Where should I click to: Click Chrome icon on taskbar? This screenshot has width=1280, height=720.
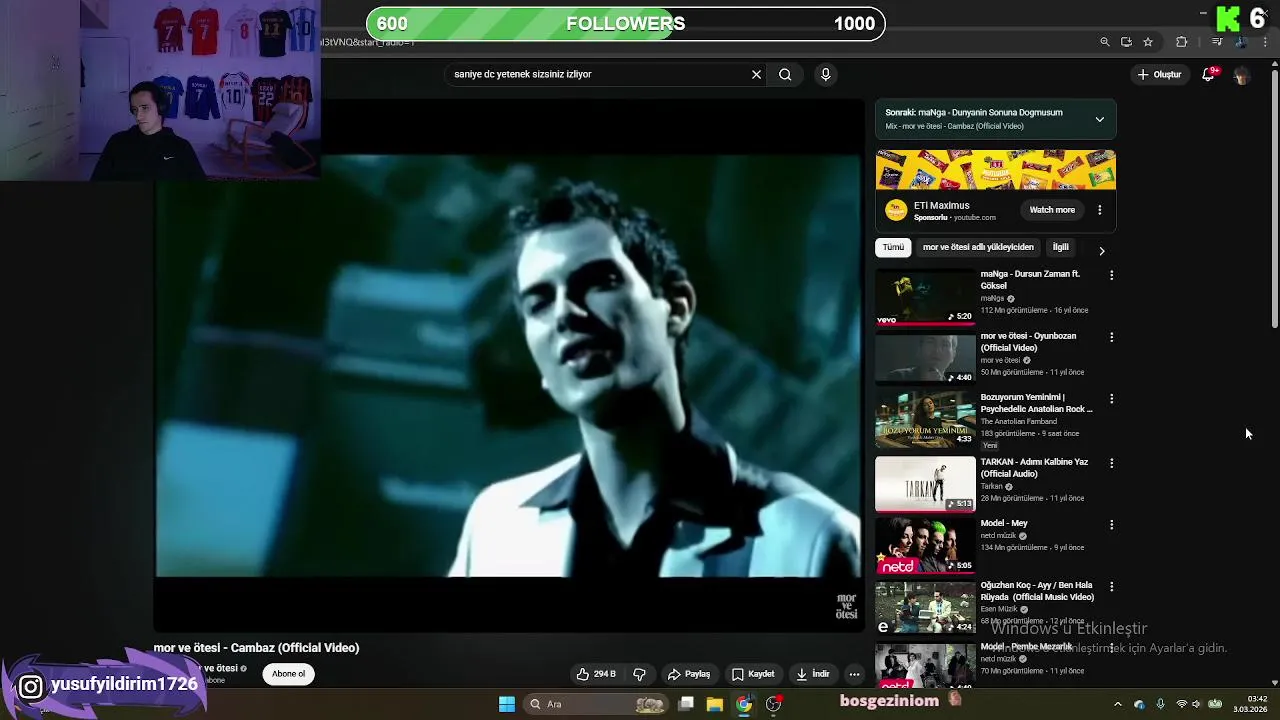[744, 704]
